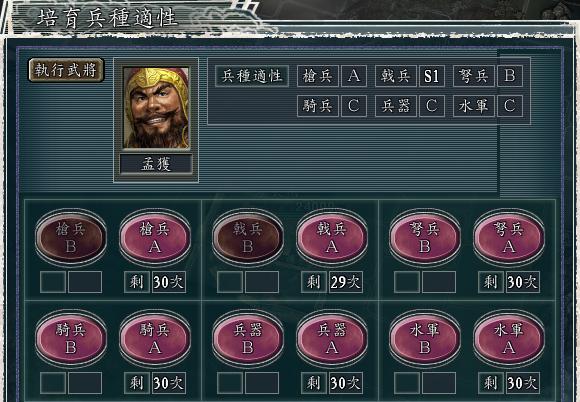The width and height of the screenshot is (580, 402).
Task: Click the 孟獲 name label
Action: (x=156, y=164)
